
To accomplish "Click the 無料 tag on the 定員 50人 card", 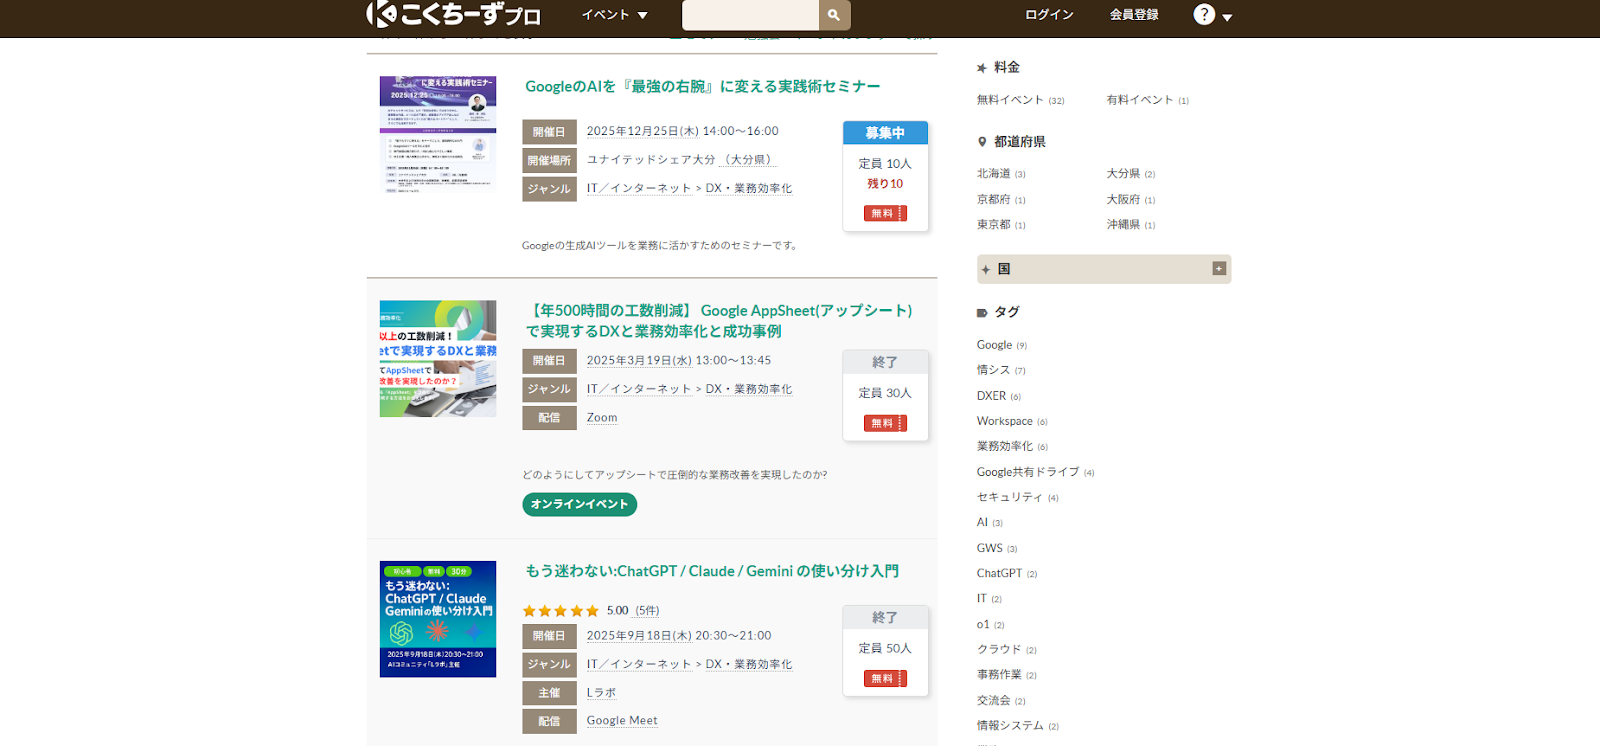I will [885, 678].
